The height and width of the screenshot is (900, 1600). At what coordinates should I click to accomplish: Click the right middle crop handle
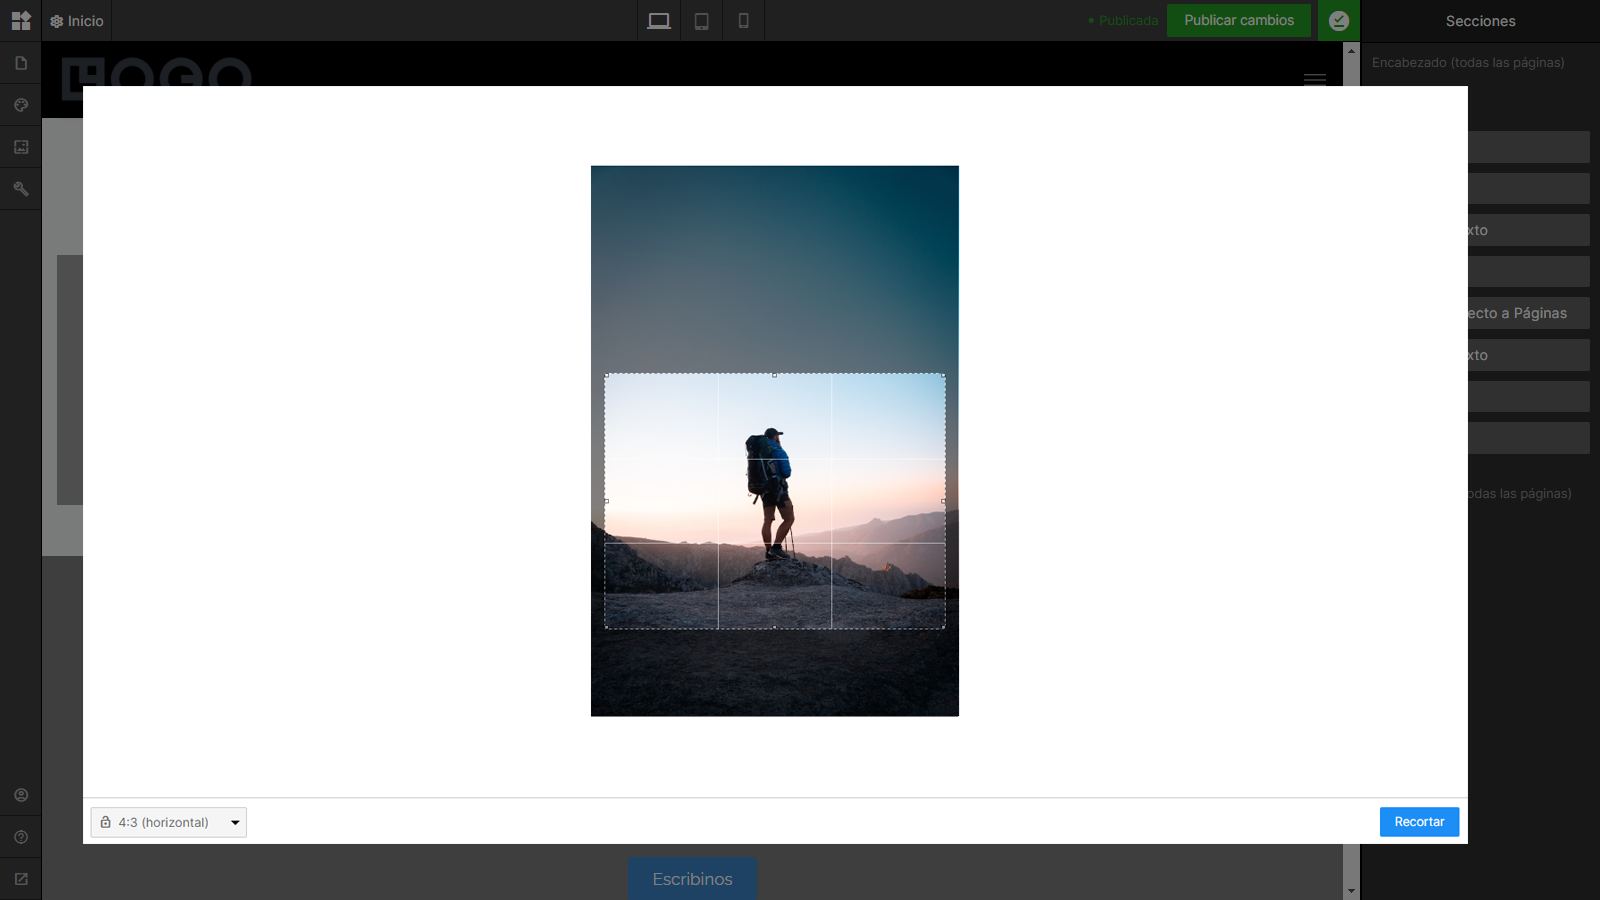[943, 501]
